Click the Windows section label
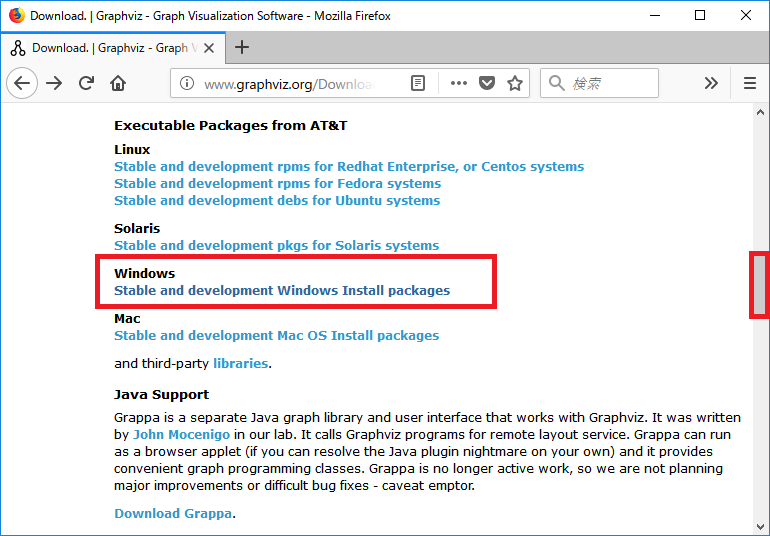The image size is (770, 536). tap(144, 274)
